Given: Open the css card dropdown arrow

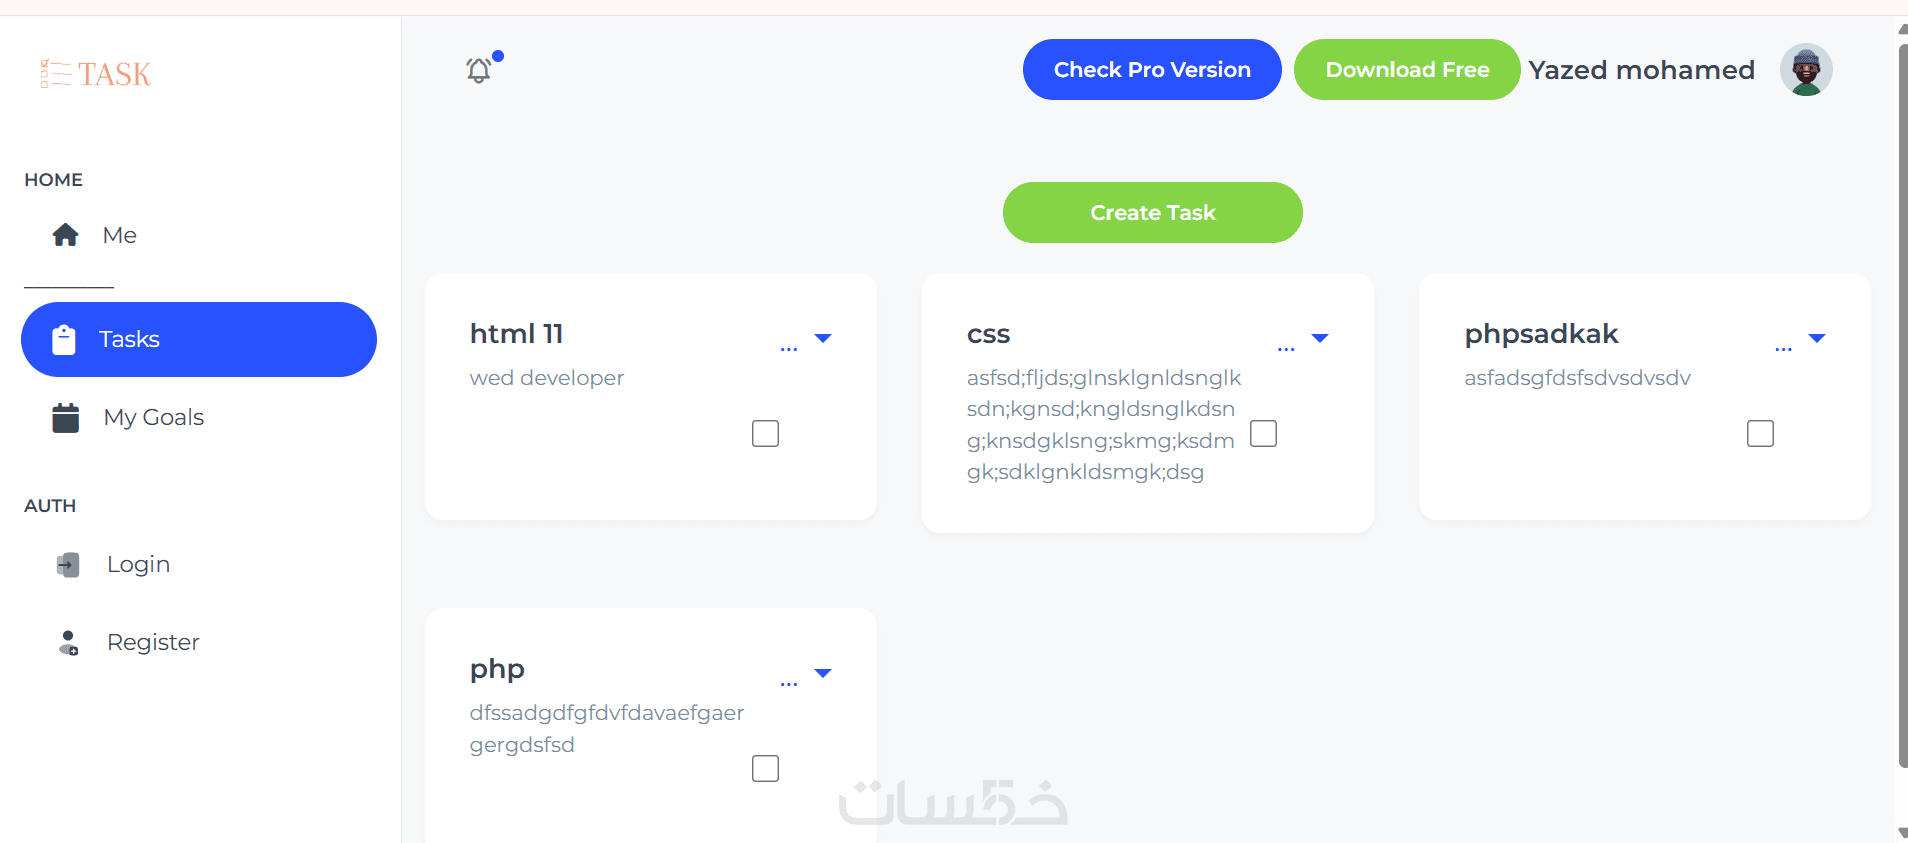Looking at the screenshot, I should pos(1320,338).
